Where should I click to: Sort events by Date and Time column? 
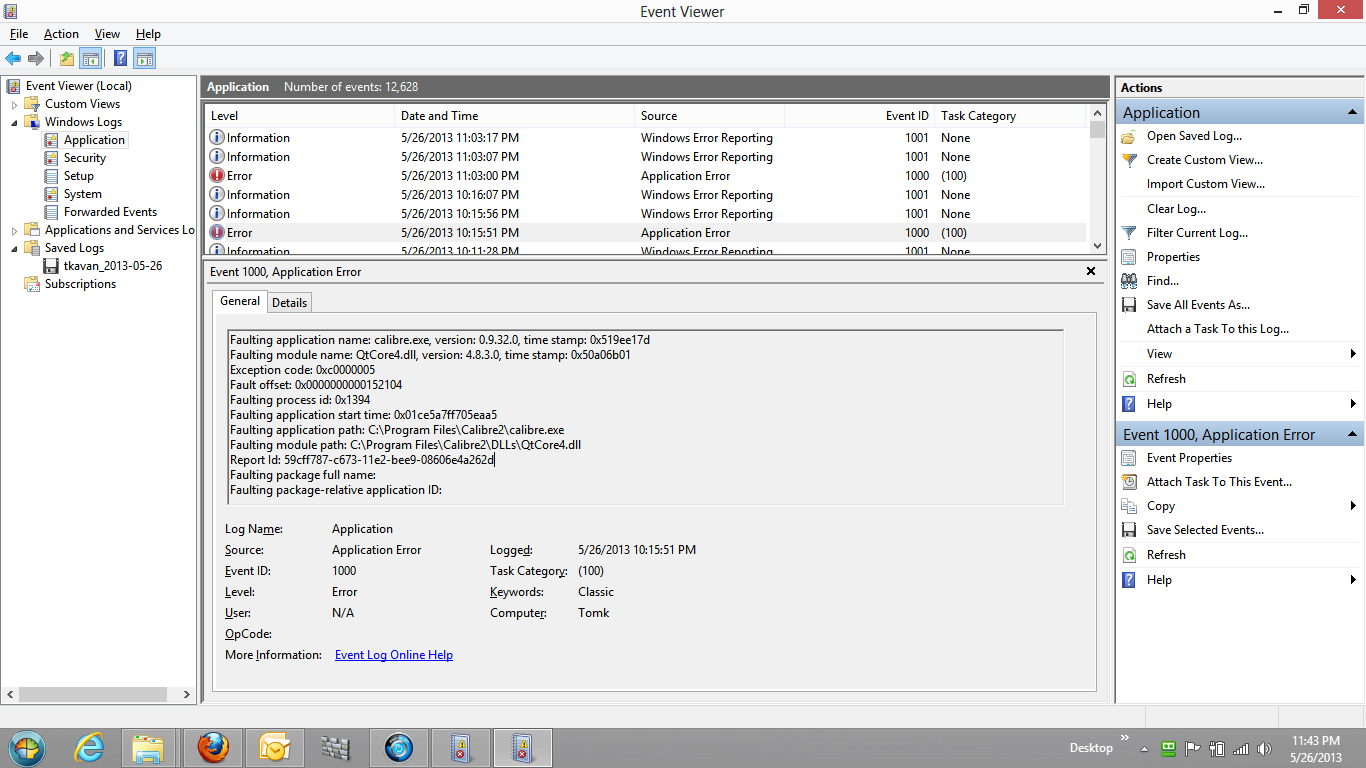[514, 116]
